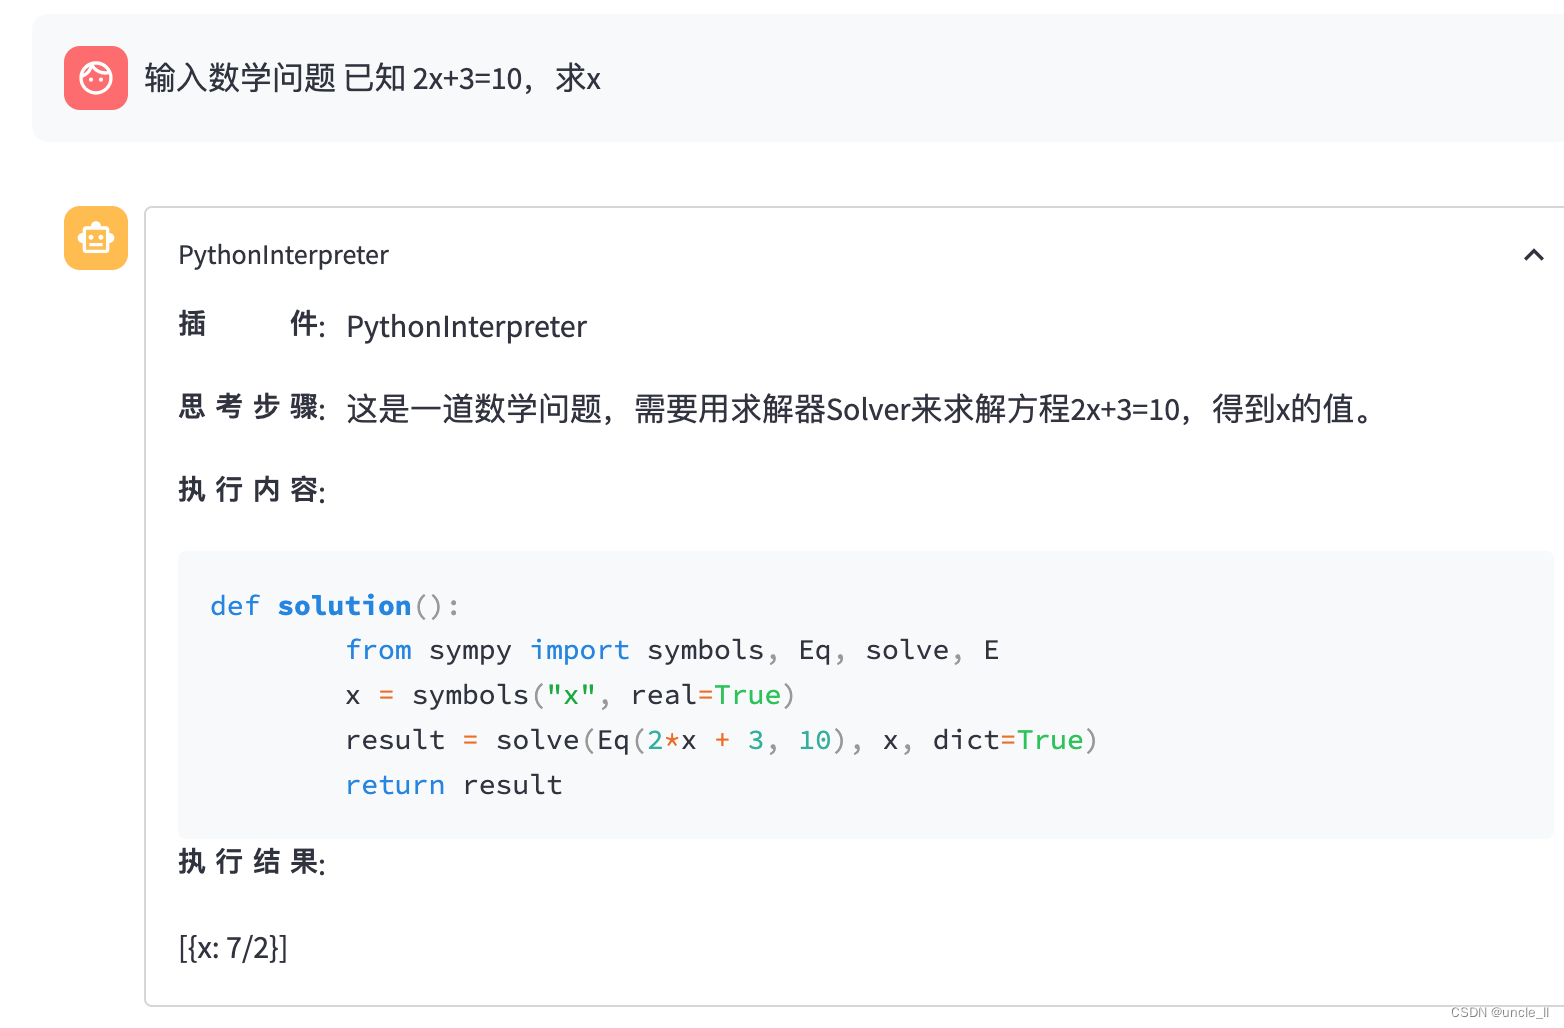Image resolution: width=1564 pixels, height=1028 pixels.
Task: Collapse the PythonInterpreter panel with the chevron
Action: click(1533, 255)
